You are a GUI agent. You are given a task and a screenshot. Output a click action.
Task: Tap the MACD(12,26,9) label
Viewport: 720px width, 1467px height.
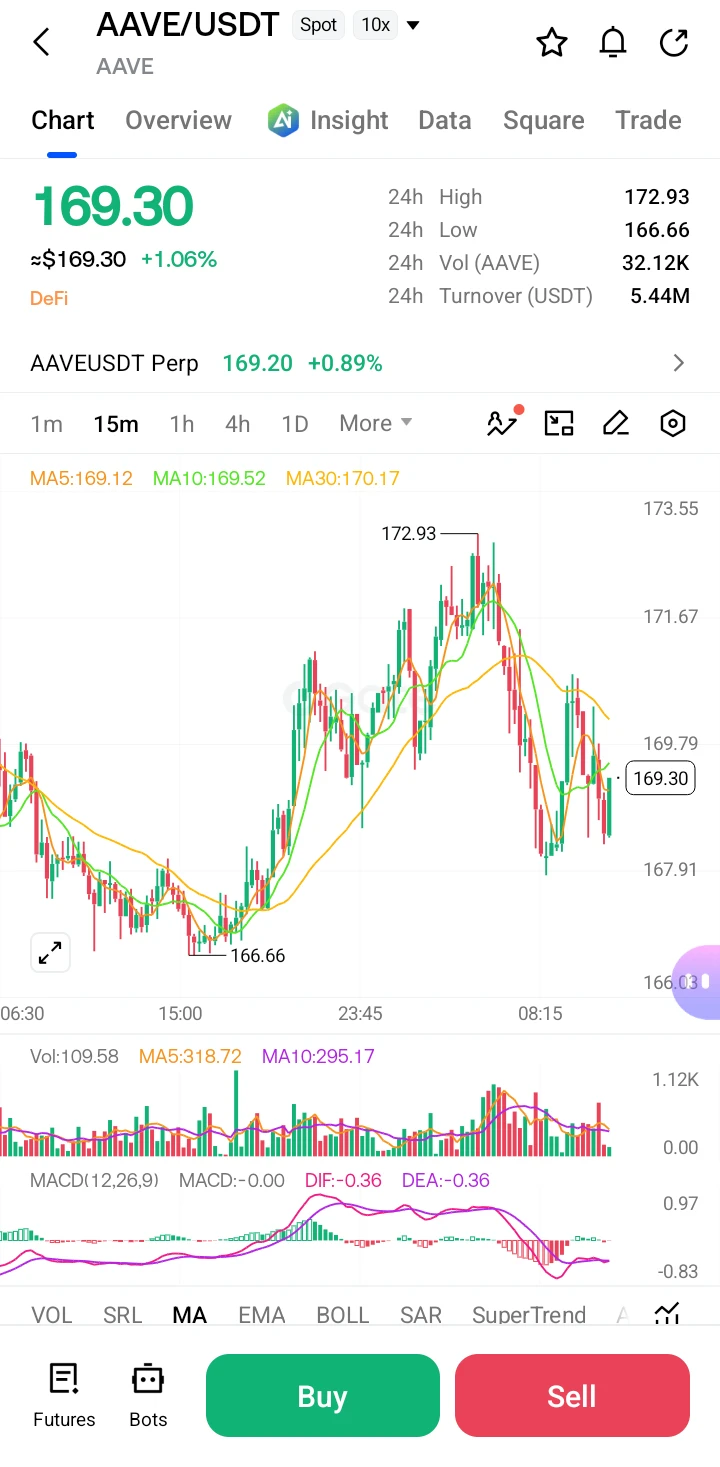94,1180
